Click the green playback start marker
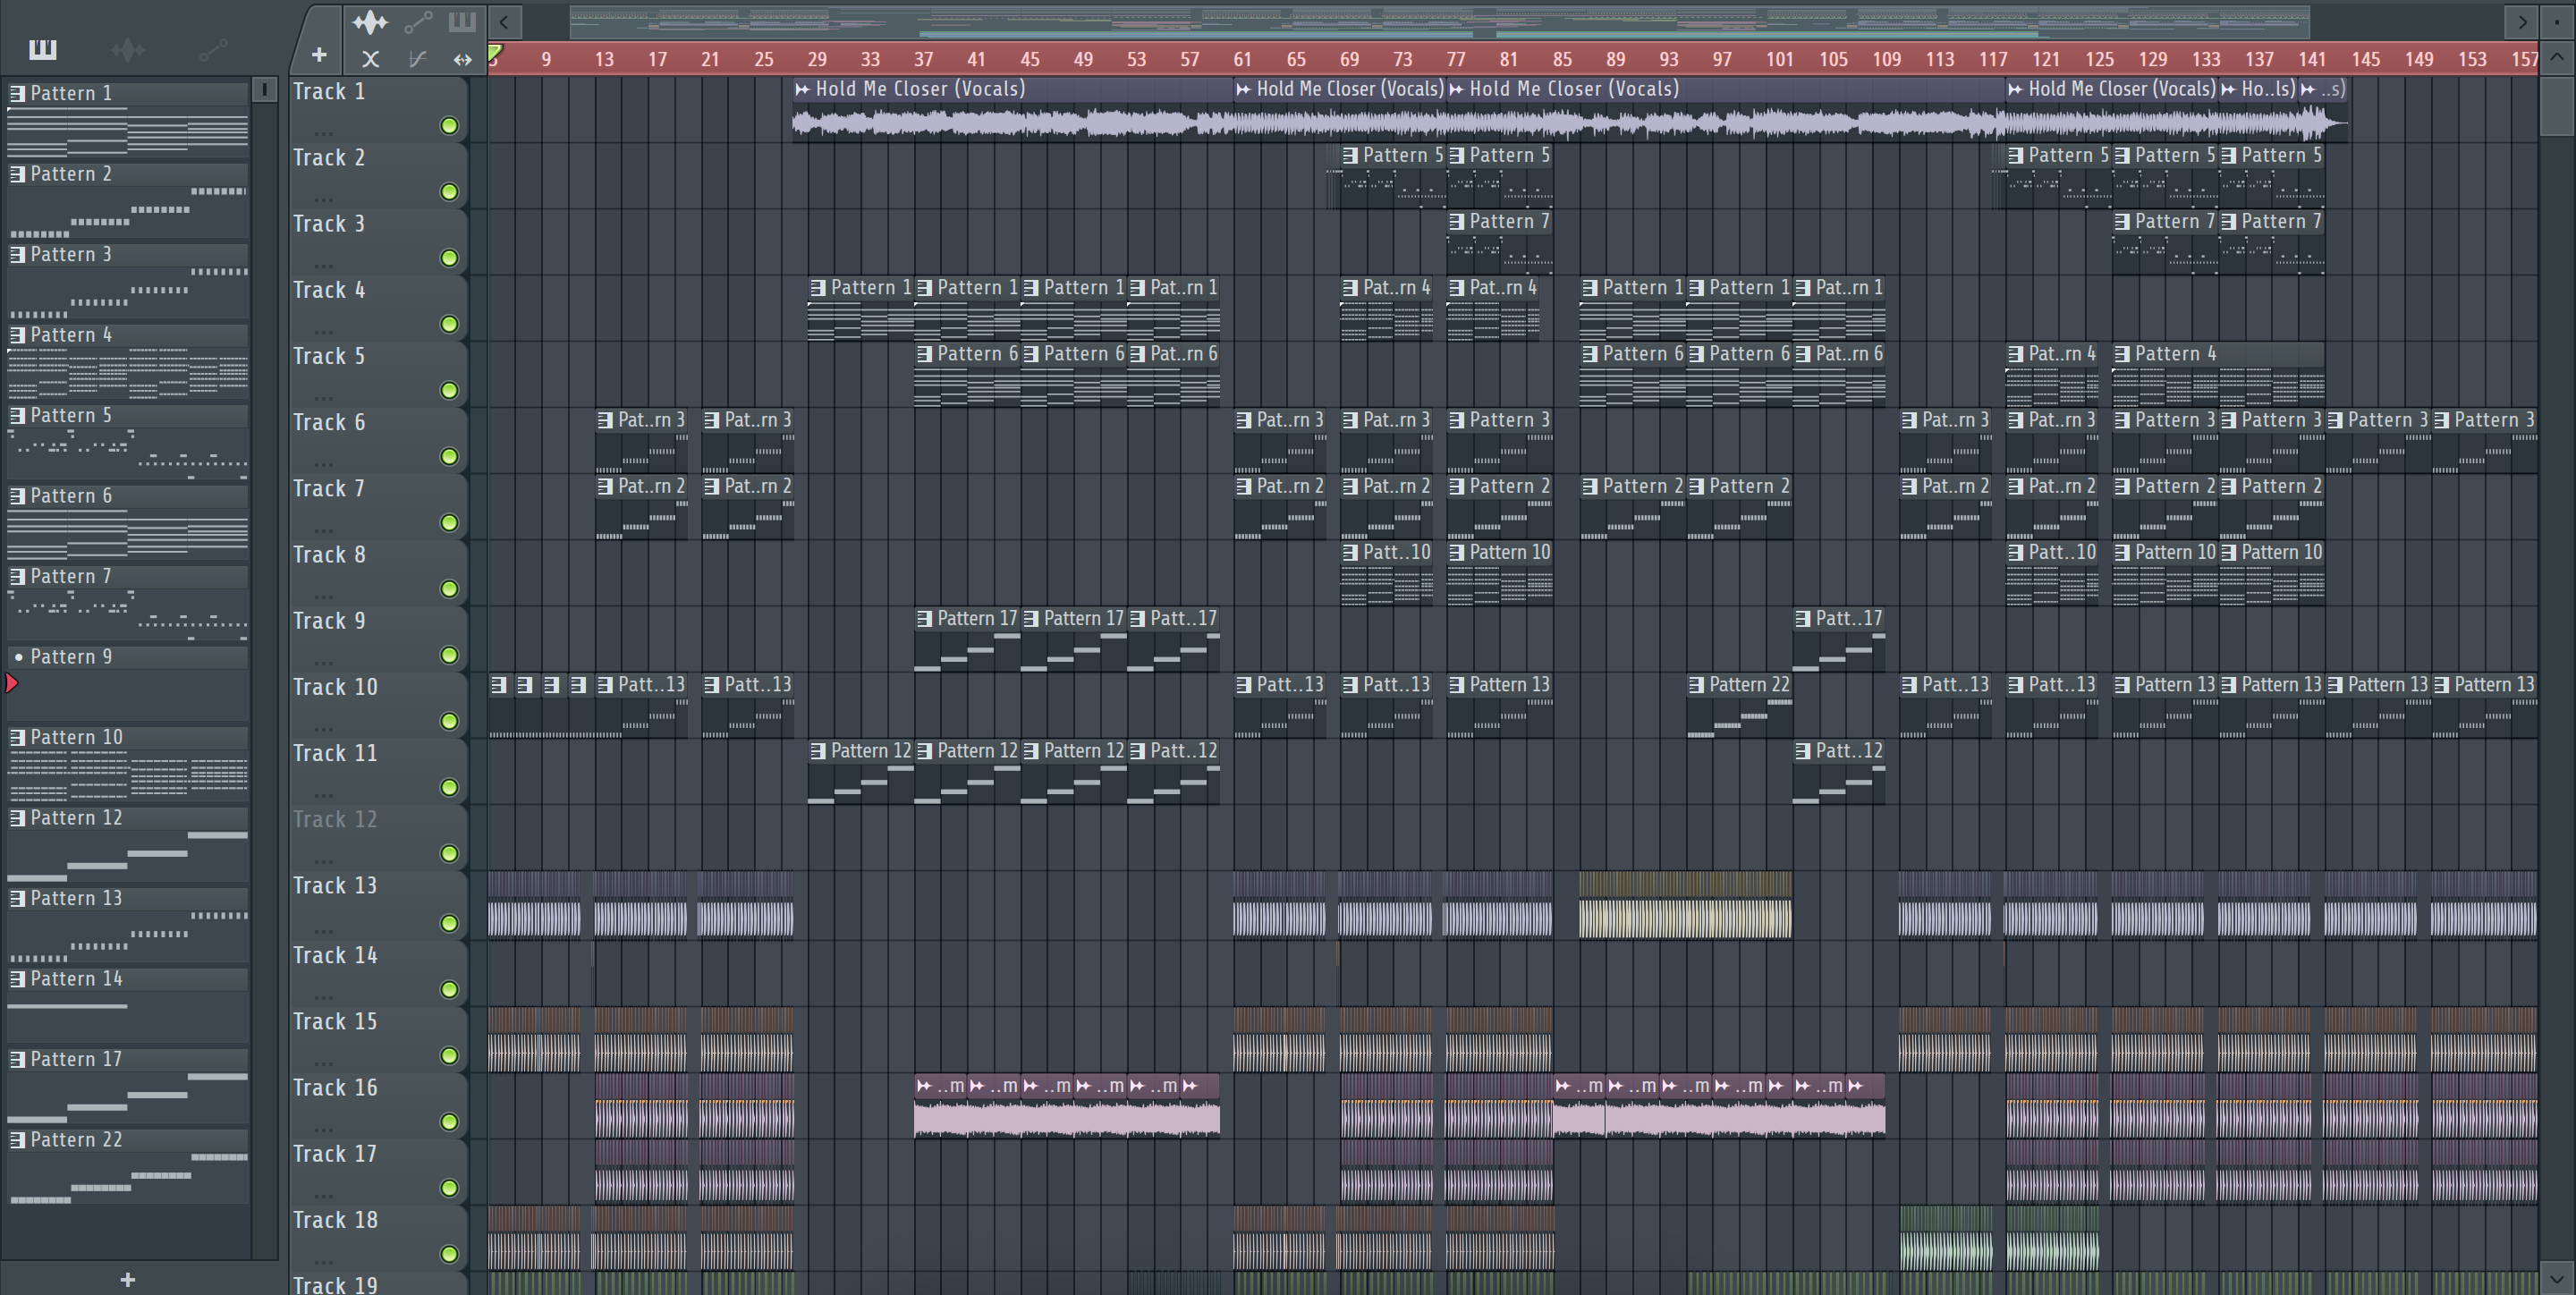The width and height of the screenshot is (2576, 1295). coord(494,53)
